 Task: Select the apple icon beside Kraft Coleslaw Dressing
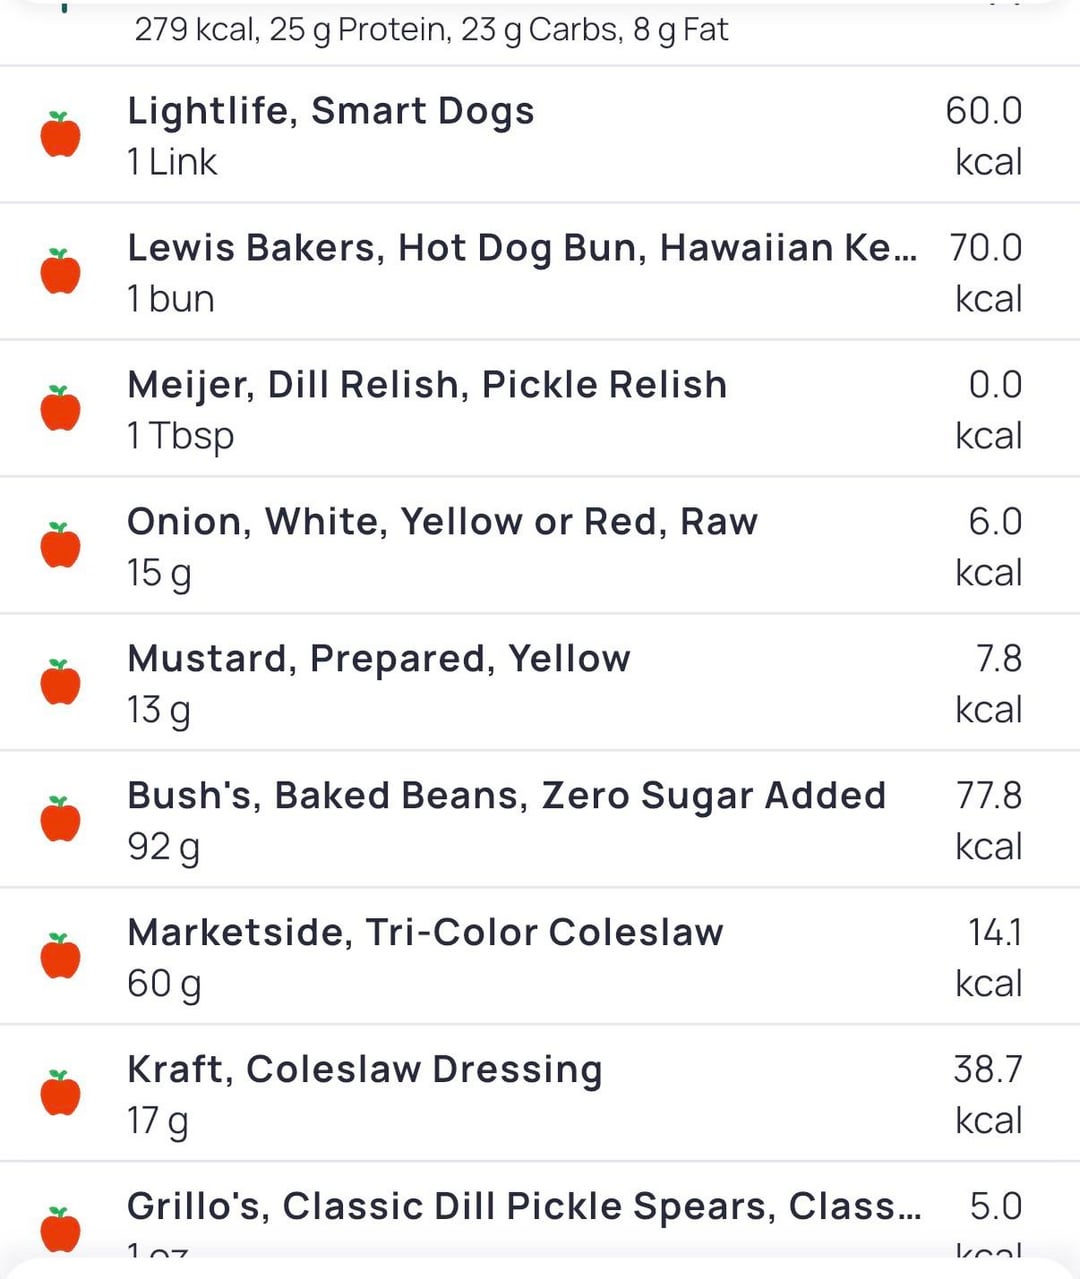pyautogui.click(x=60, y=1094)
